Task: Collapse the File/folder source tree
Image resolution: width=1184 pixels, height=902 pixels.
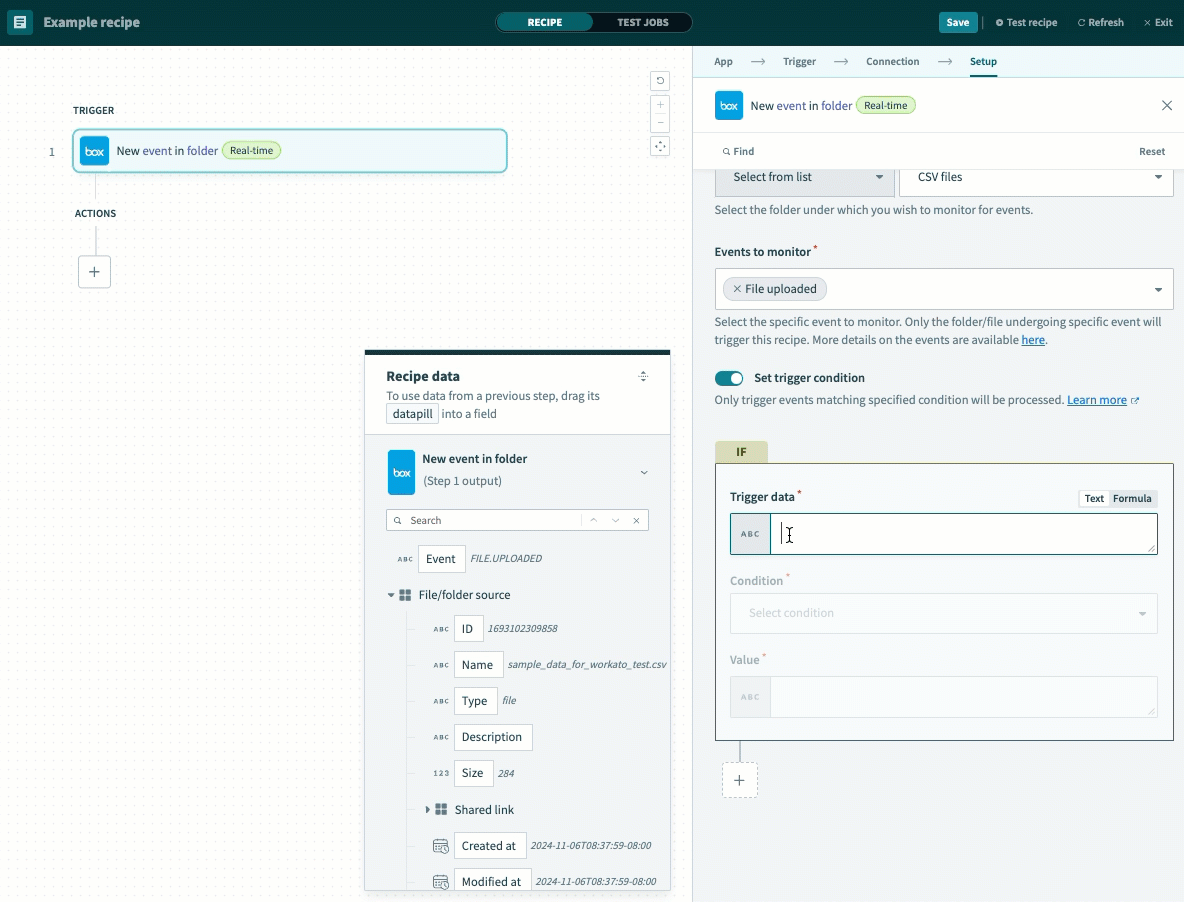Action: (x=391, y=595)
